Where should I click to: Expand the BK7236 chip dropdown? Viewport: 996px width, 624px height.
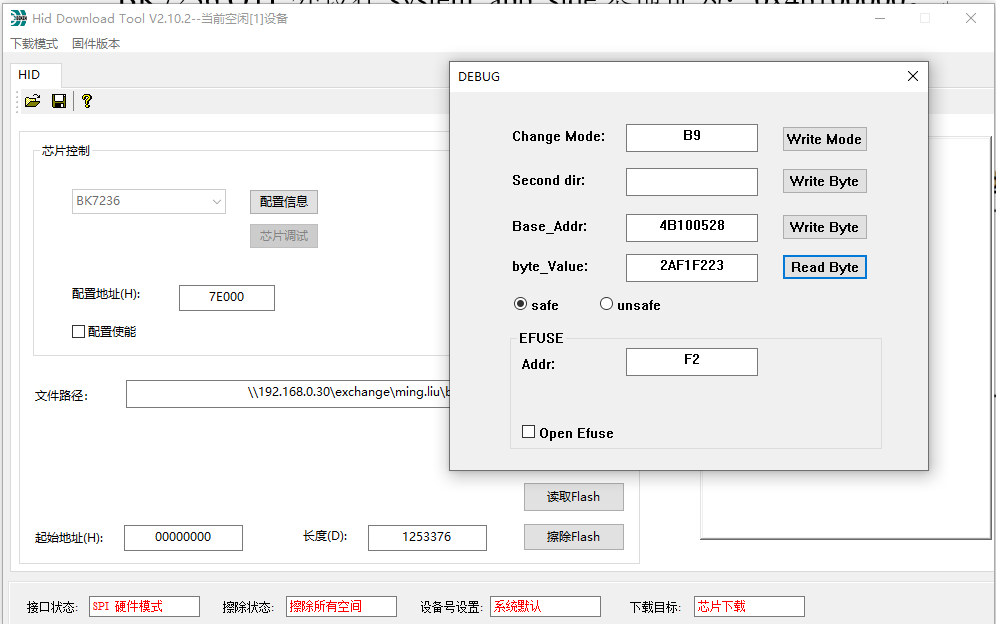[x=217, y=201]
